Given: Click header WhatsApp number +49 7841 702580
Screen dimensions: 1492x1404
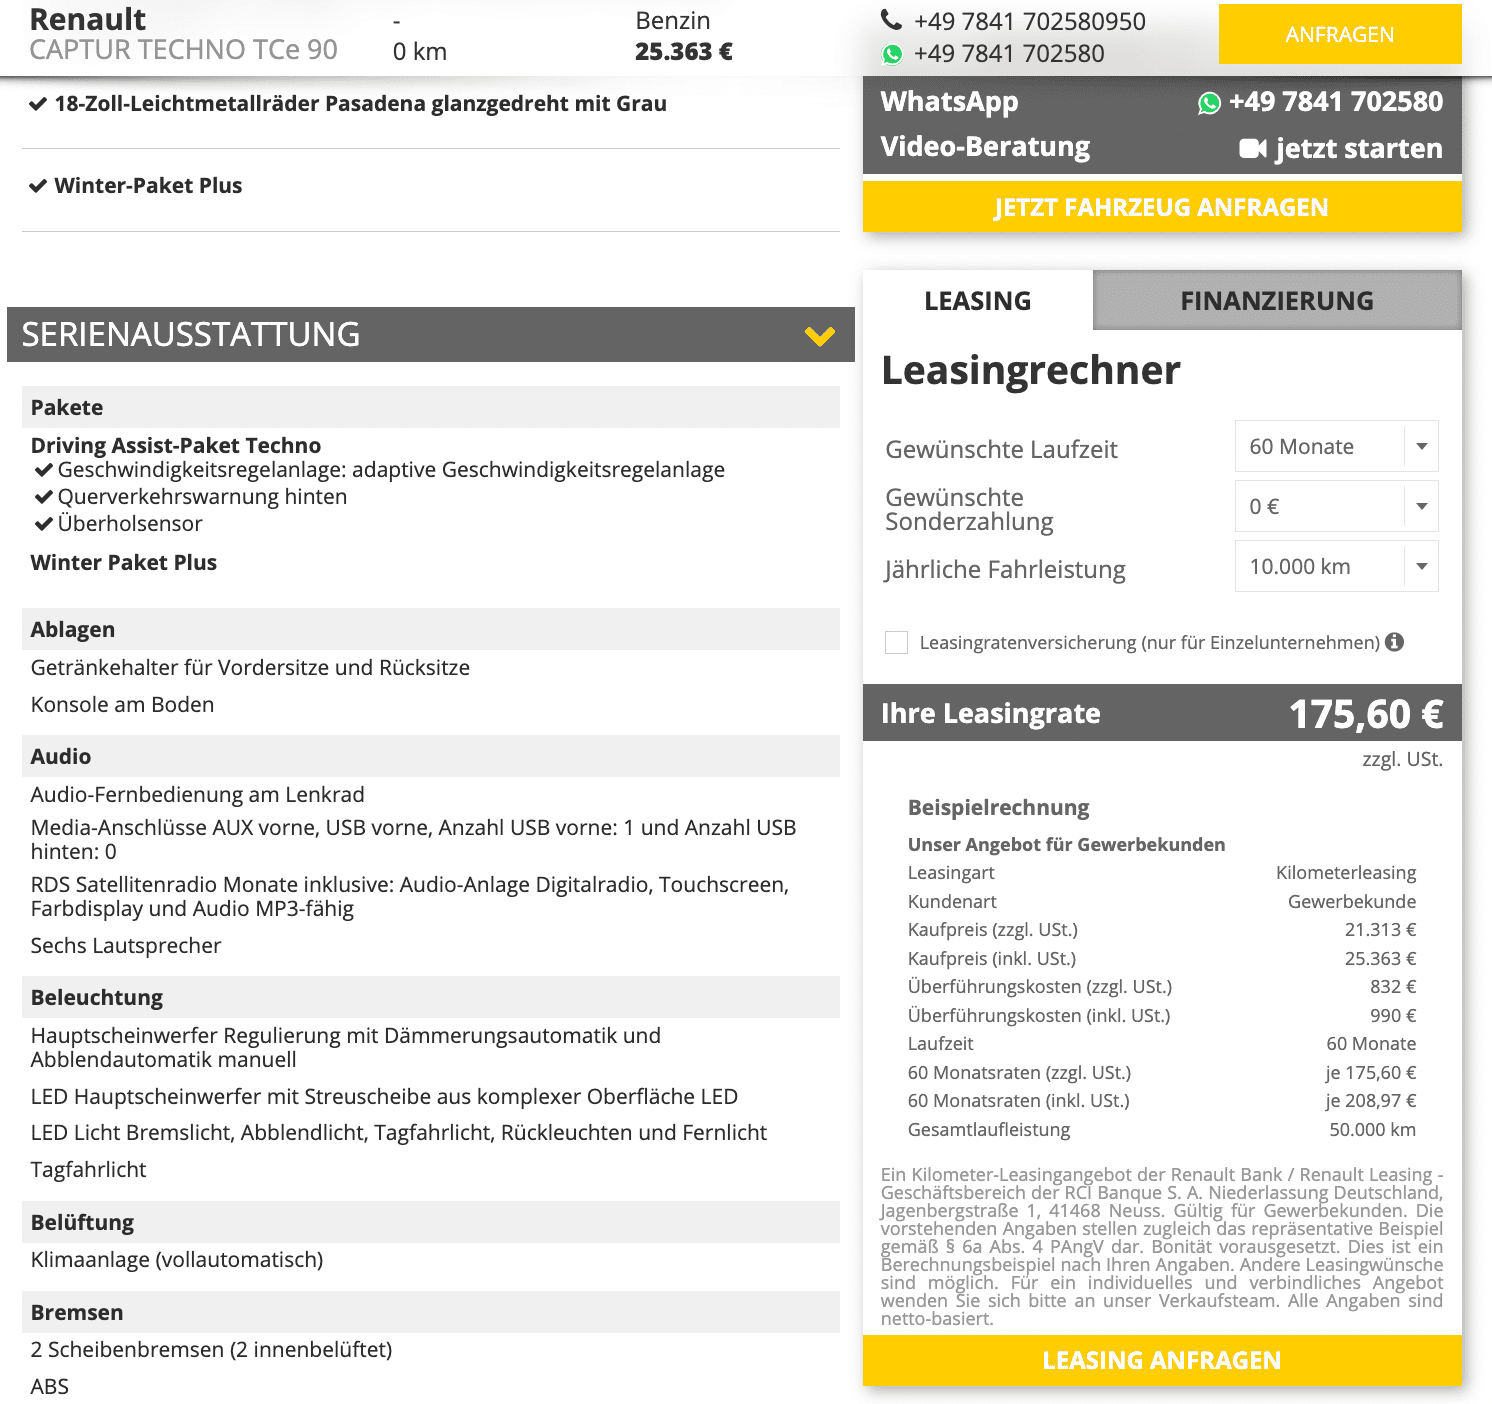Looking at the screenshot, I should click(x=1009, y=54).
